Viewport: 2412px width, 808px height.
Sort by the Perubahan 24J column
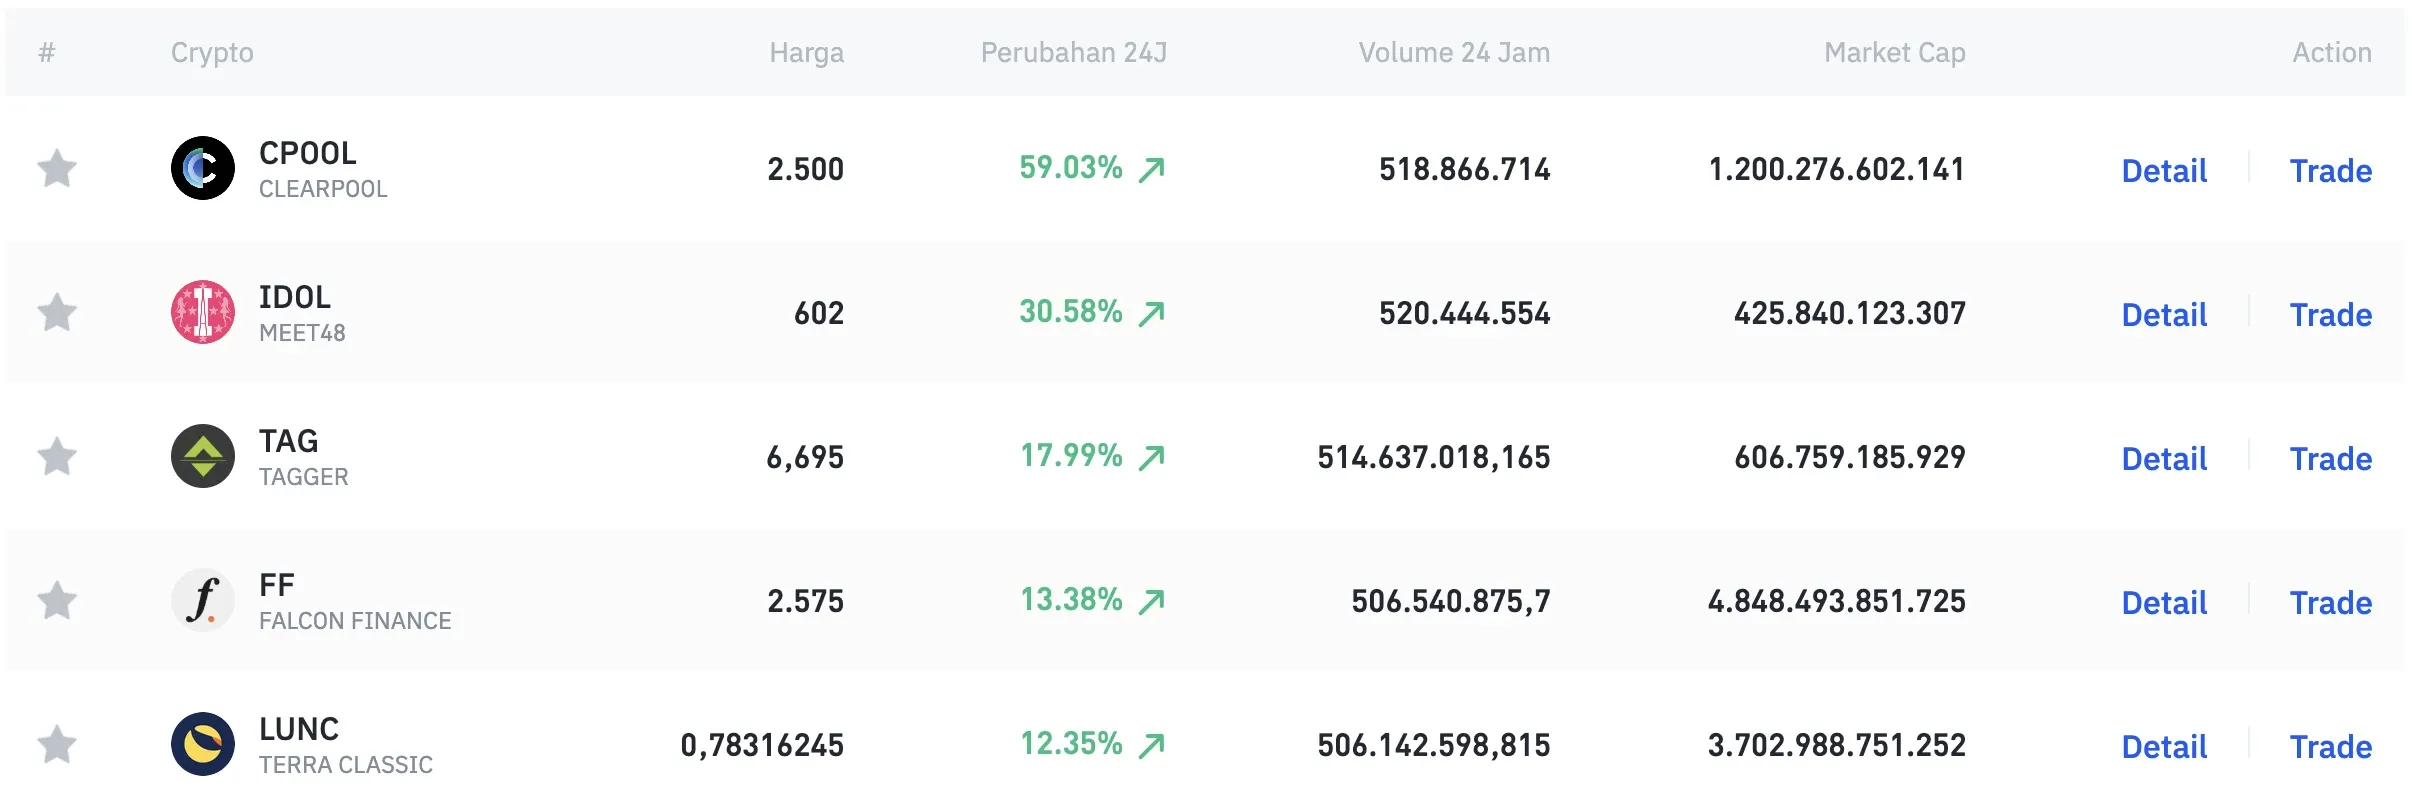coord(1074,52)
